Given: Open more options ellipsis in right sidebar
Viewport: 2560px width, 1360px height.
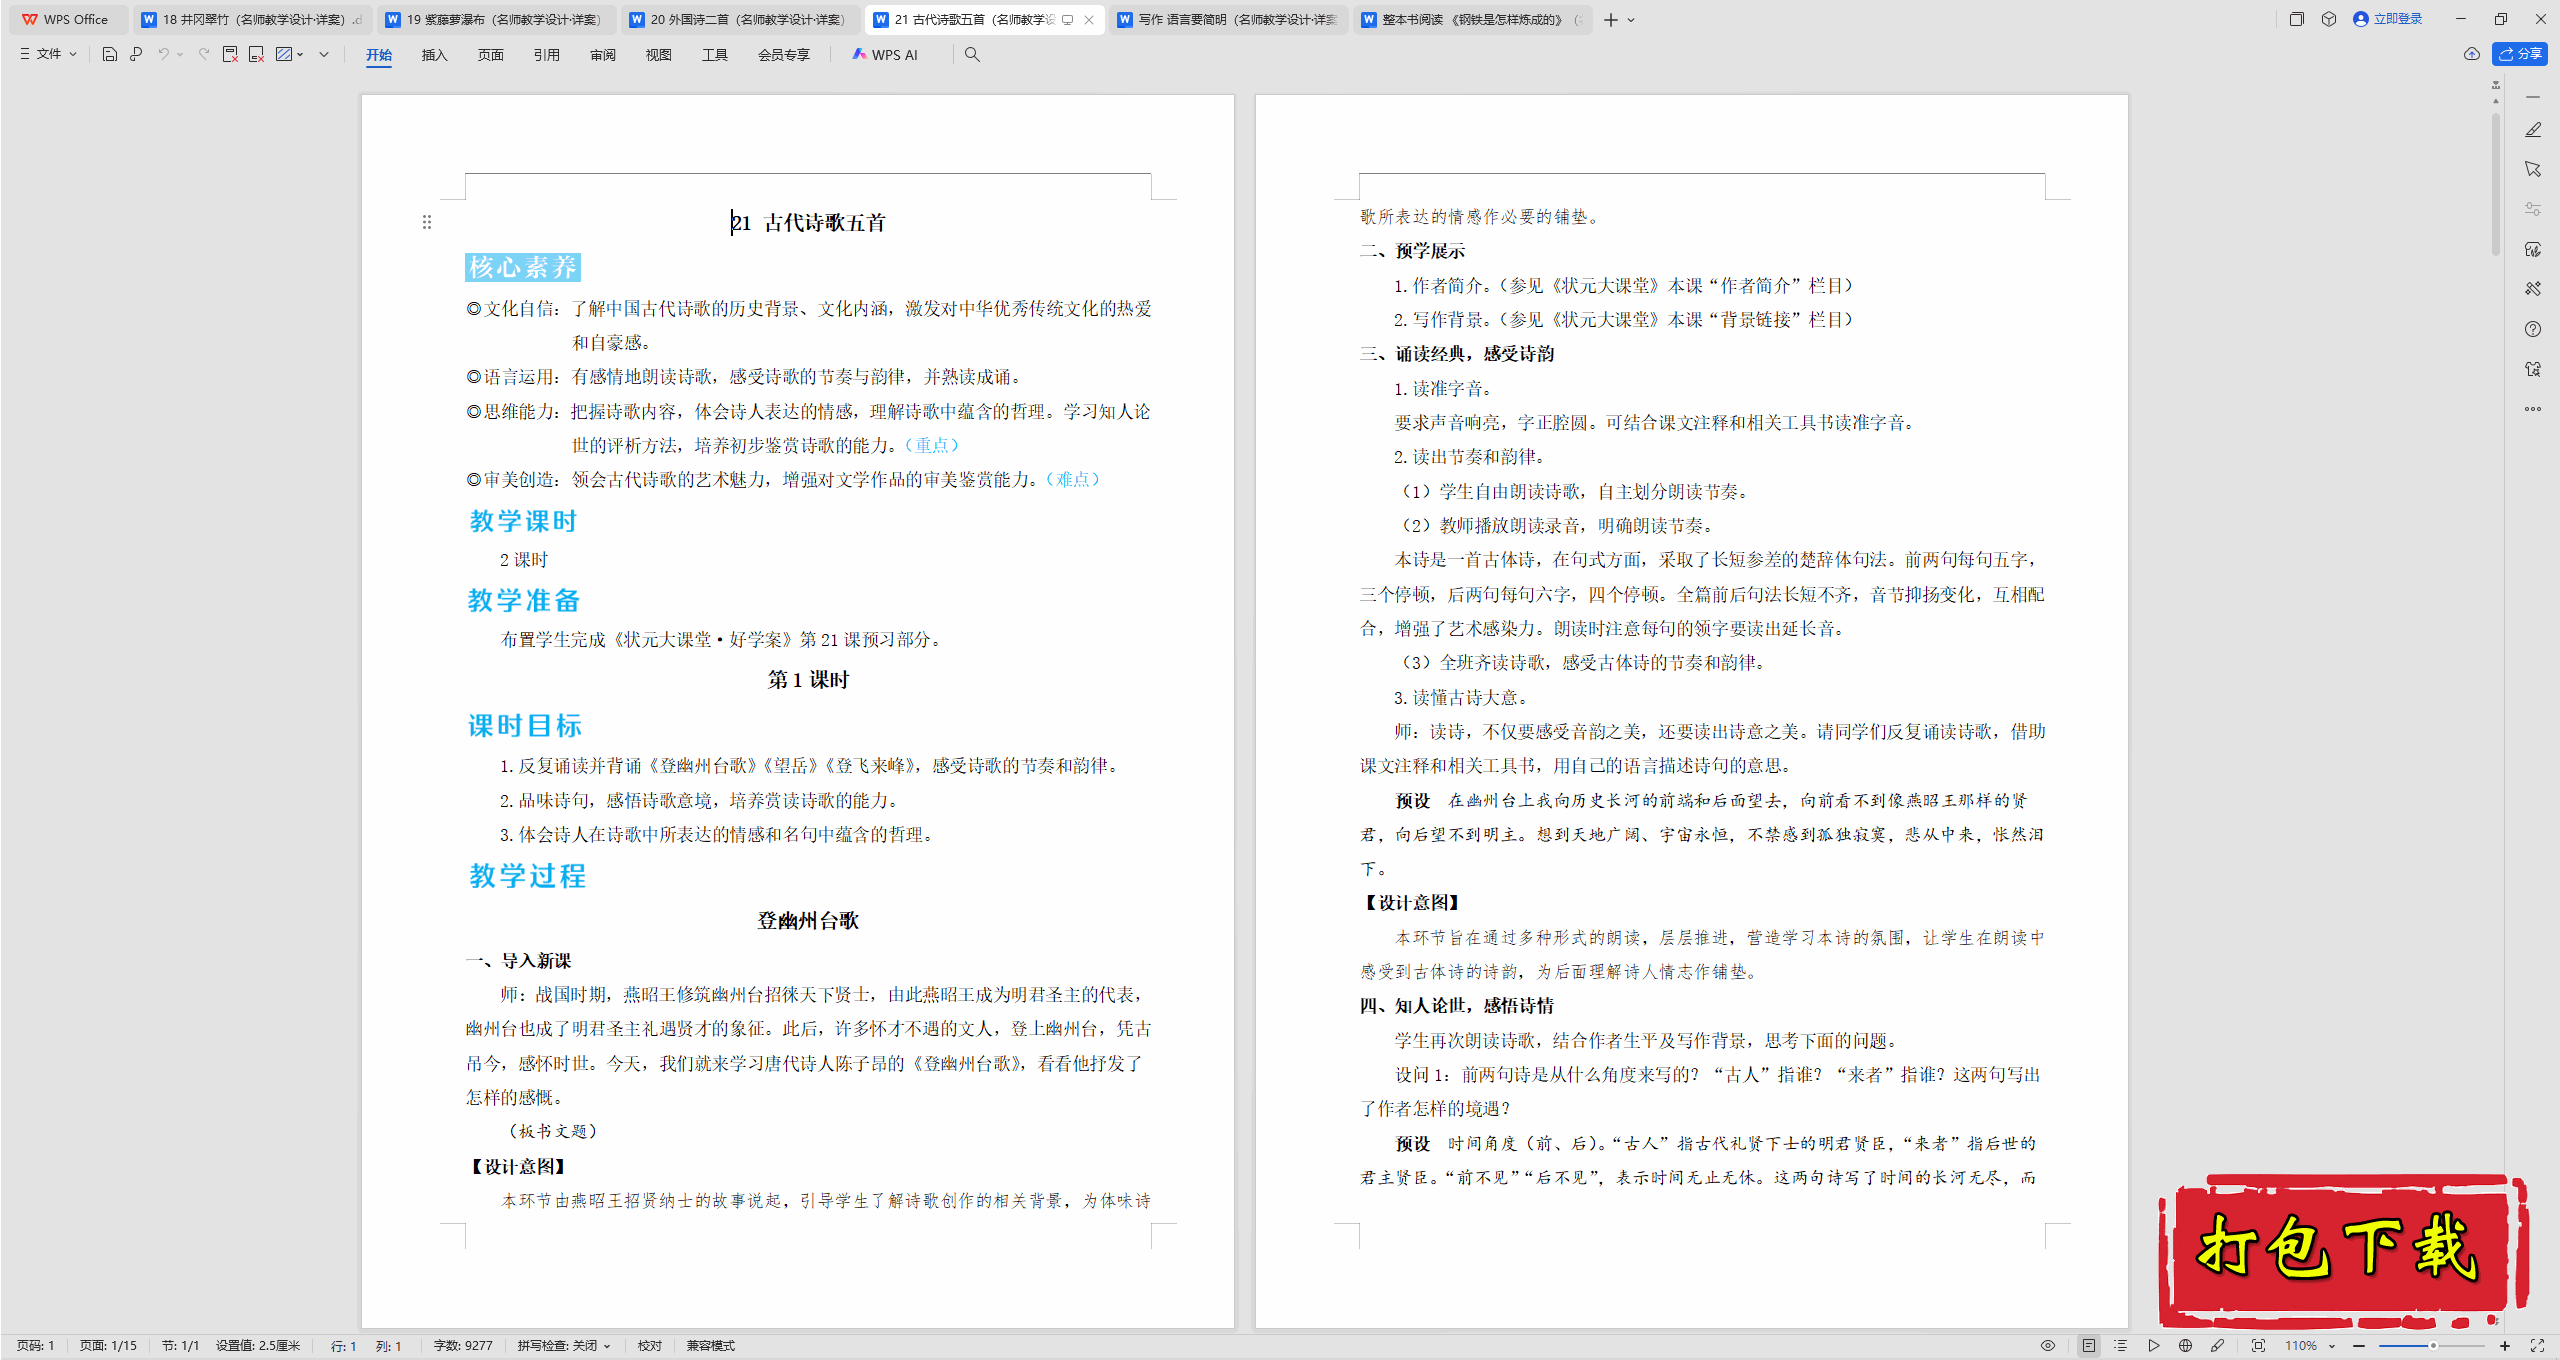Looking at the screenshot, I should point(2533,409).
